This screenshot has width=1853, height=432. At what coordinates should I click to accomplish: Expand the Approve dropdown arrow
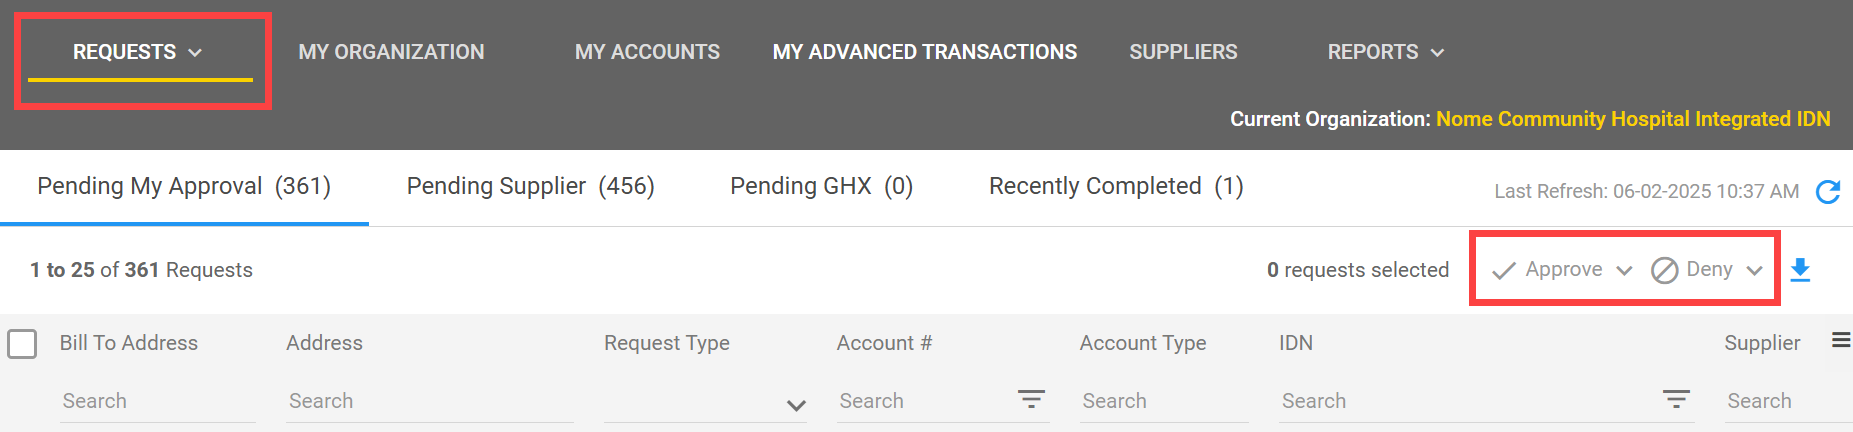click(1624, 270)
